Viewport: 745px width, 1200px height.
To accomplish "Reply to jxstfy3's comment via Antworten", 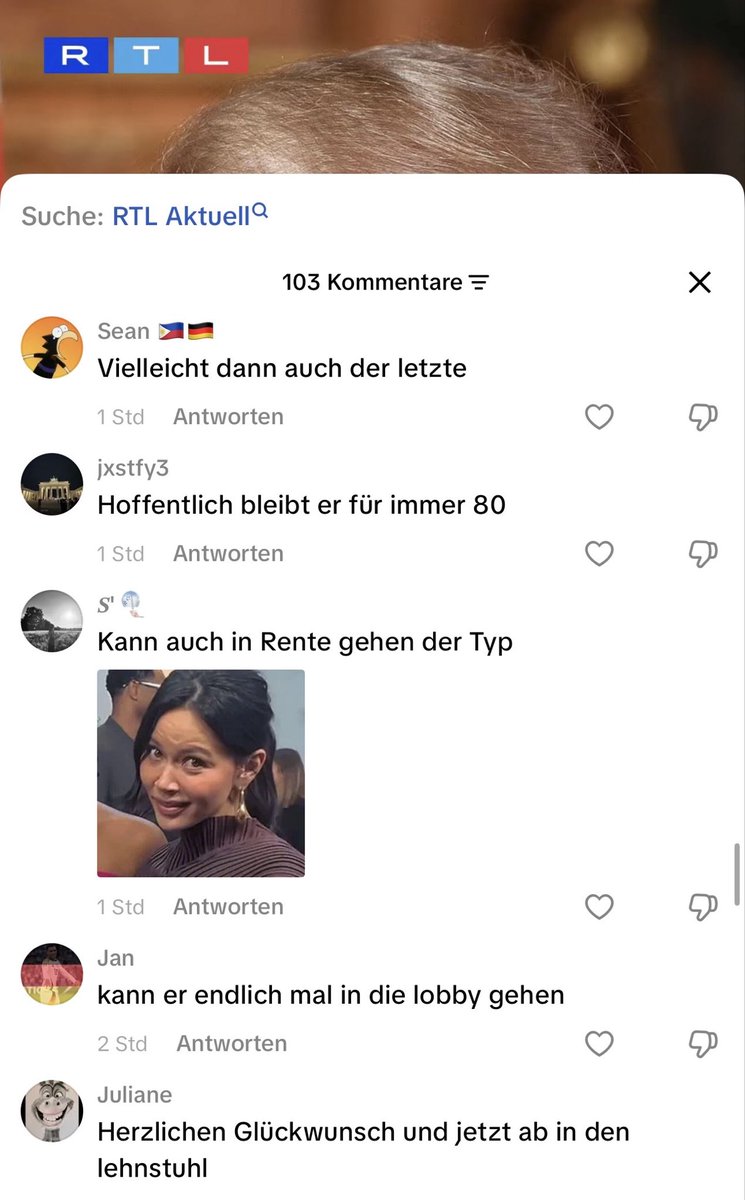I will pyautogui.click(x=228, y=554).
